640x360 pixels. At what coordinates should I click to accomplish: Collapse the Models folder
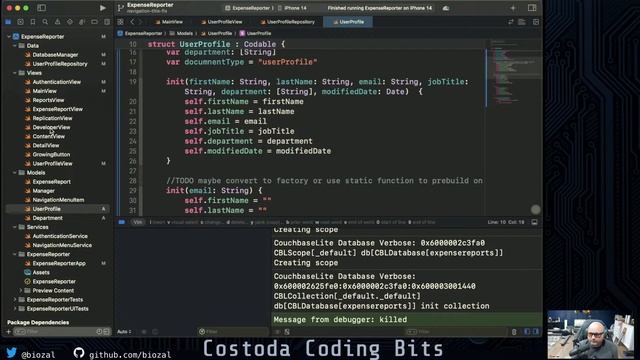(x=15, y=173)
